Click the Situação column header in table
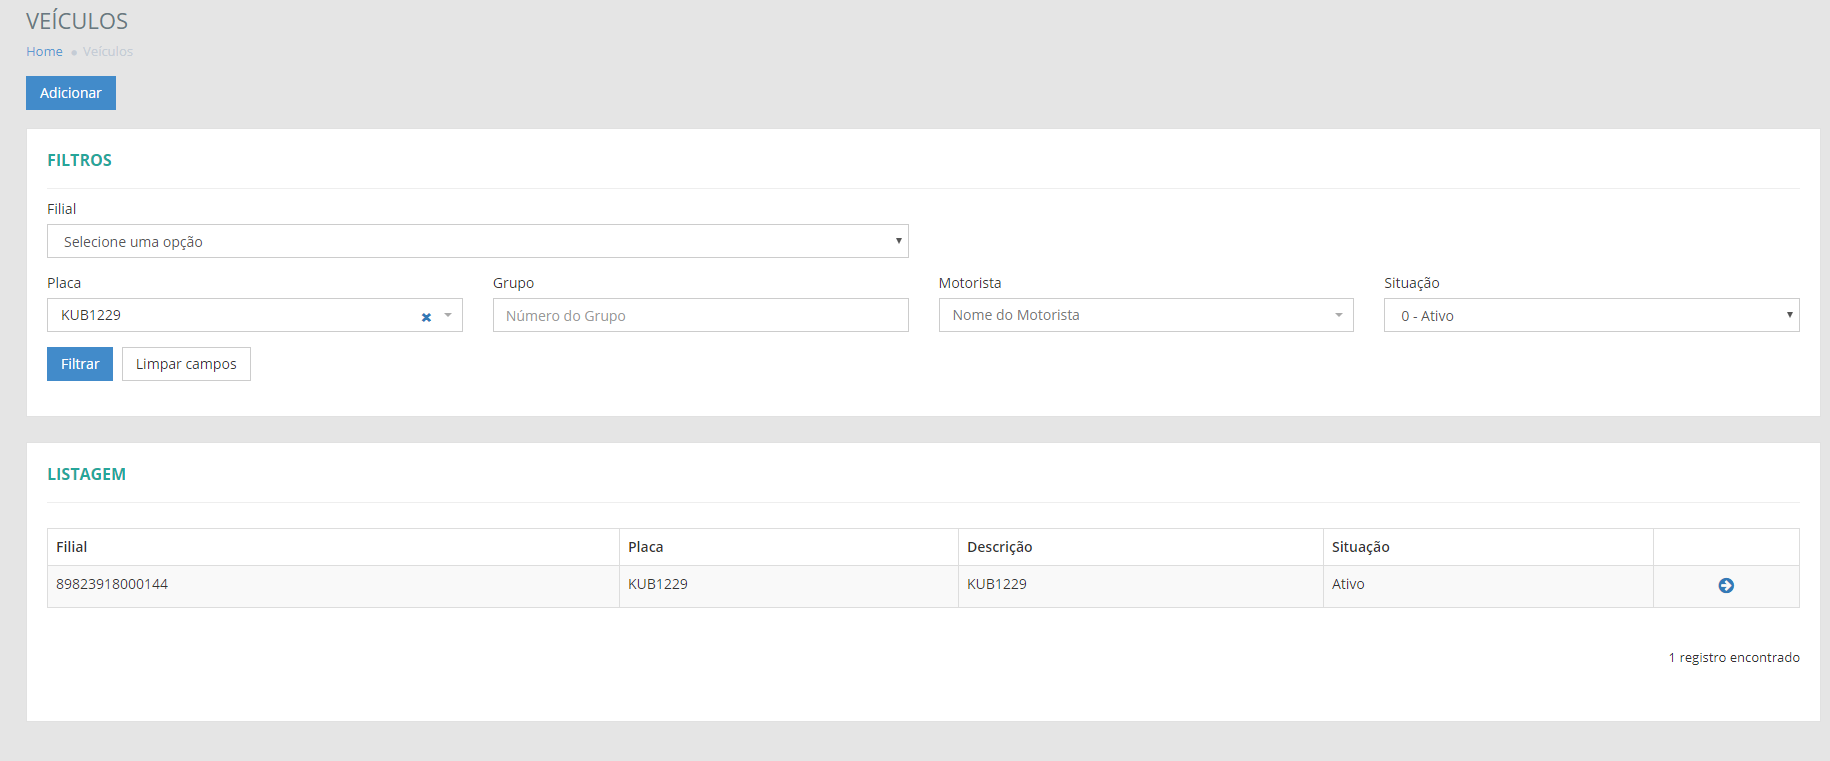 1360,547
